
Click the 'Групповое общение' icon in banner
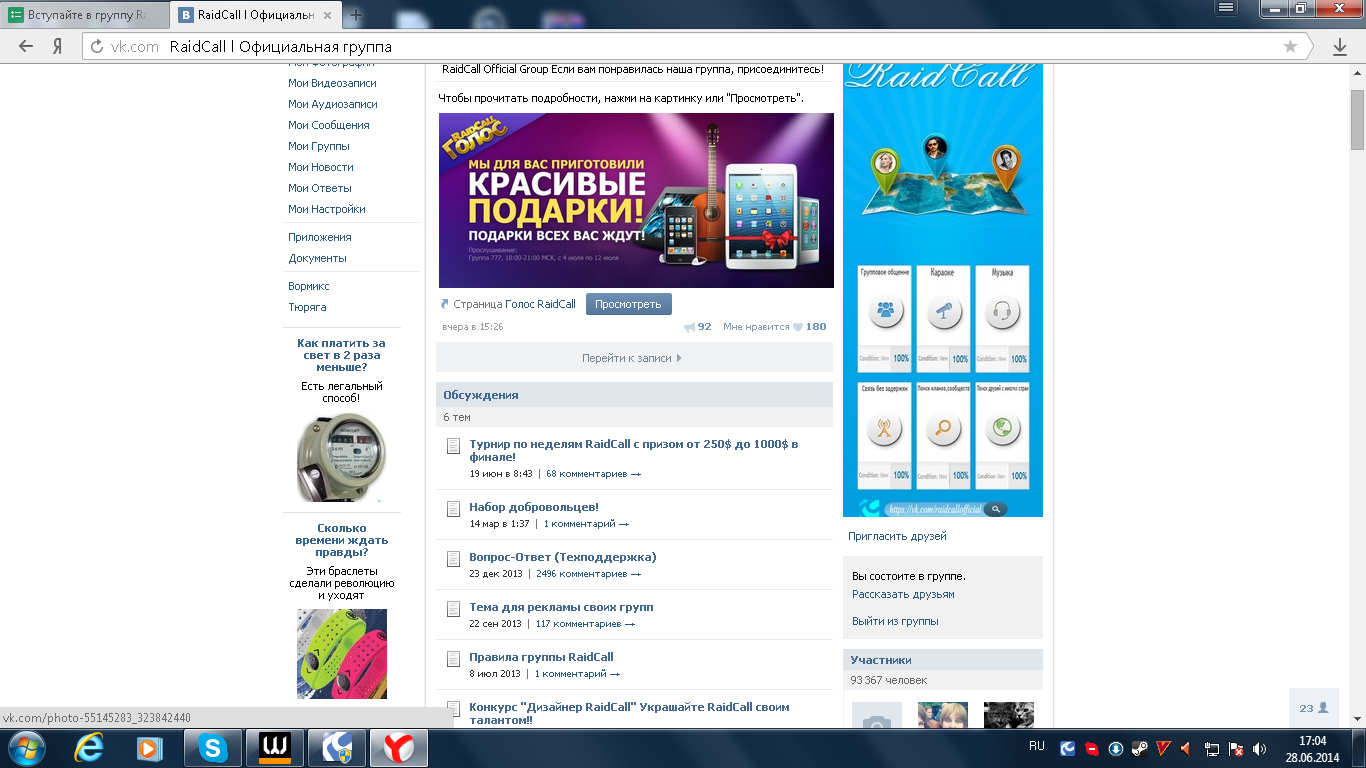(885, 311)
